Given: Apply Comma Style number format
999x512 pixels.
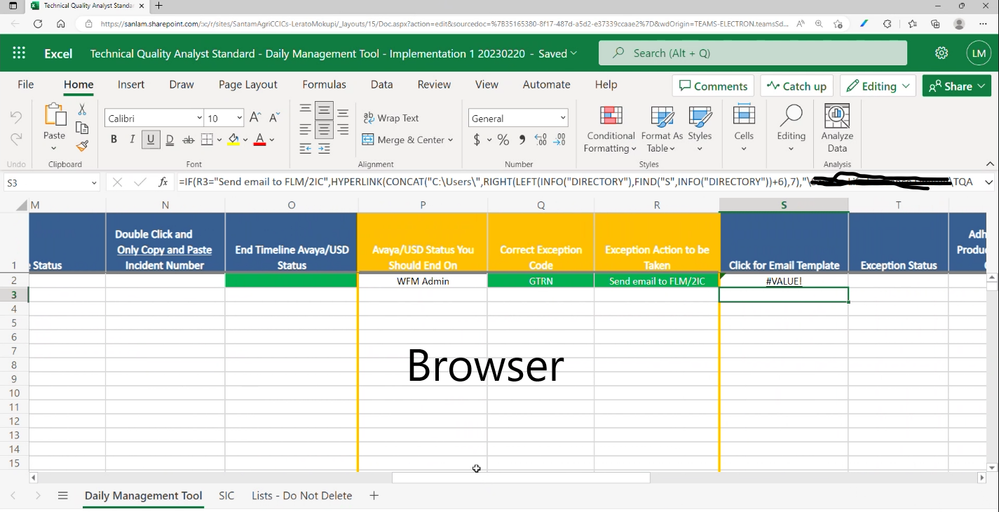Looking at the screenshot, I should click(x=522, y=139).
